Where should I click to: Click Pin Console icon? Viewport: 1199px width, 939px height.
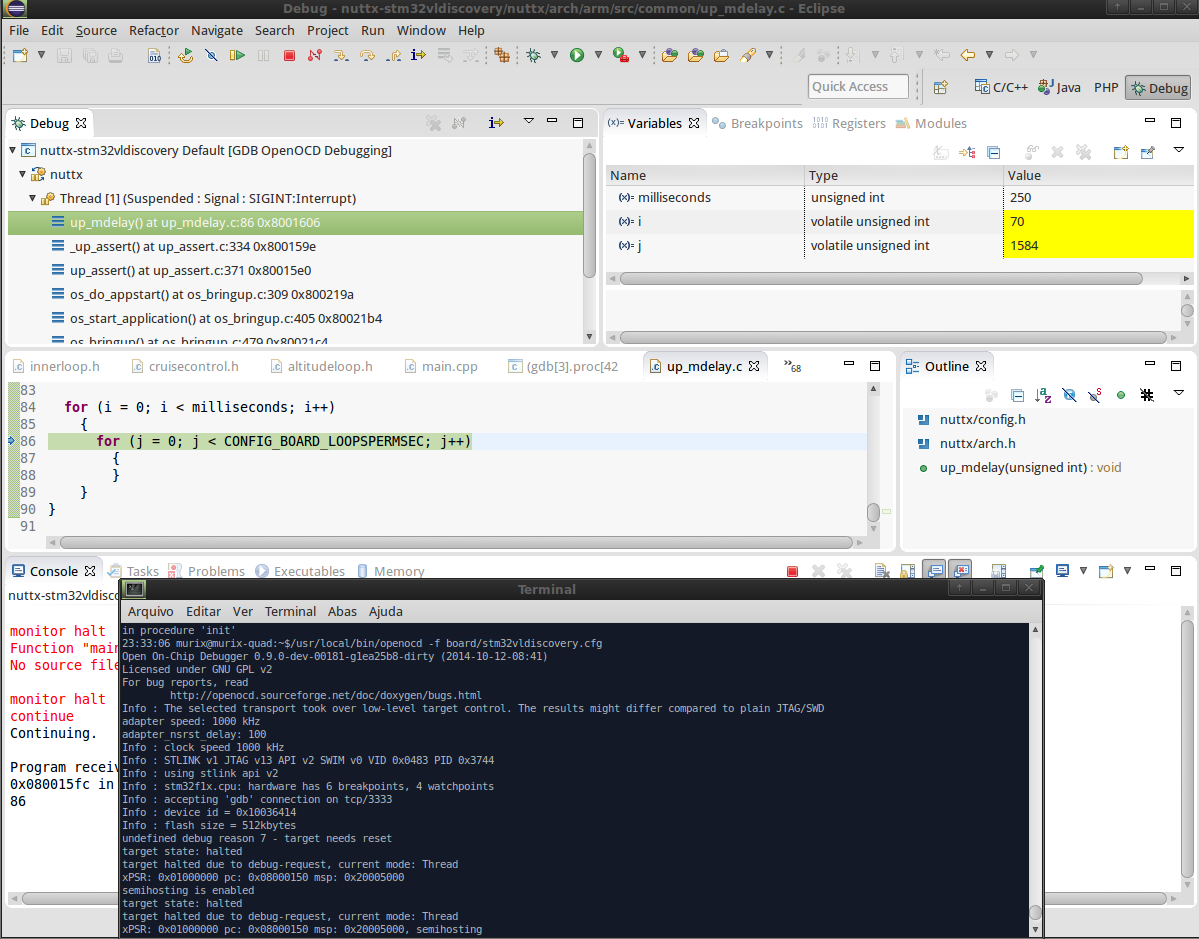[x=1036, y=570]
